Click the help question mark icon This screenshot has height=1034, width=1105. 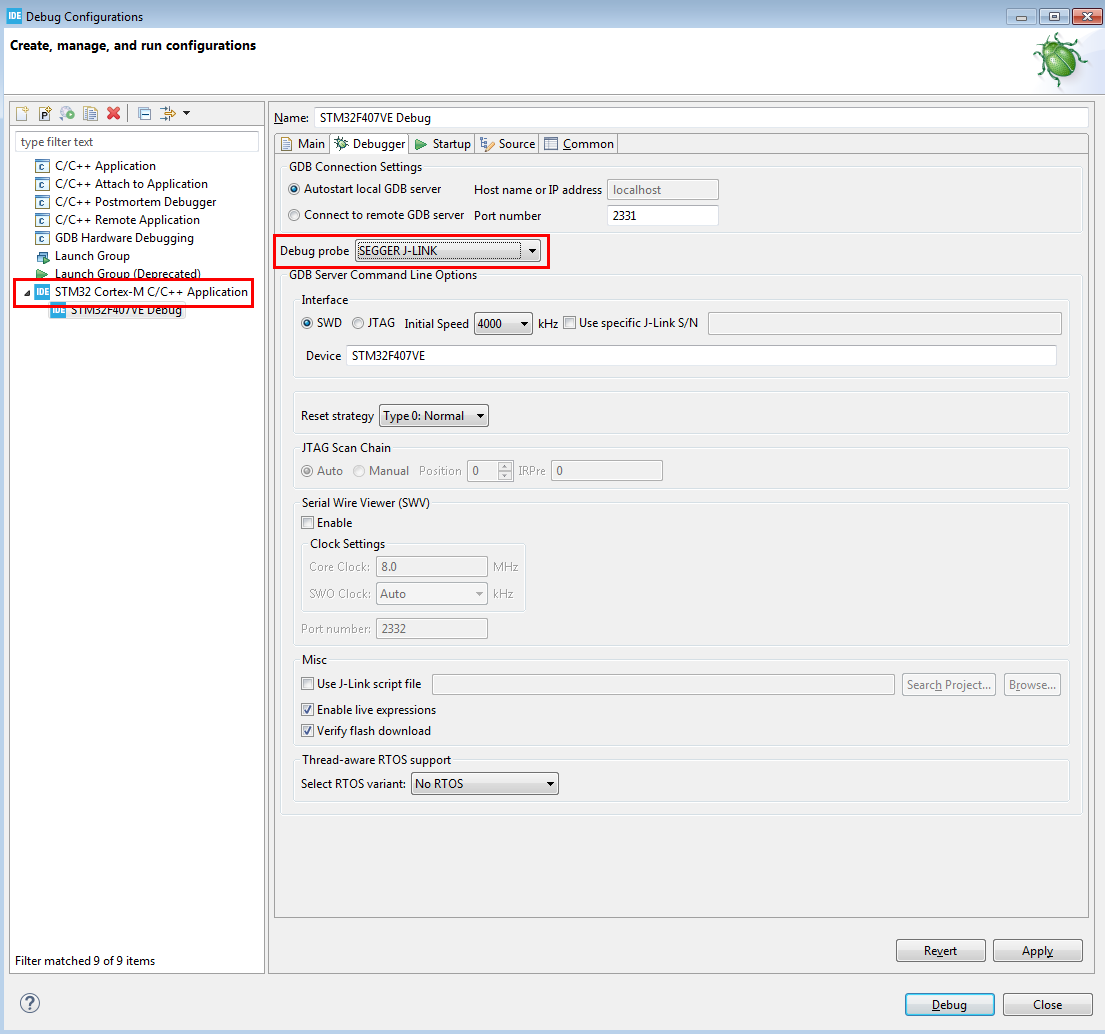(x=30, y=1003)
